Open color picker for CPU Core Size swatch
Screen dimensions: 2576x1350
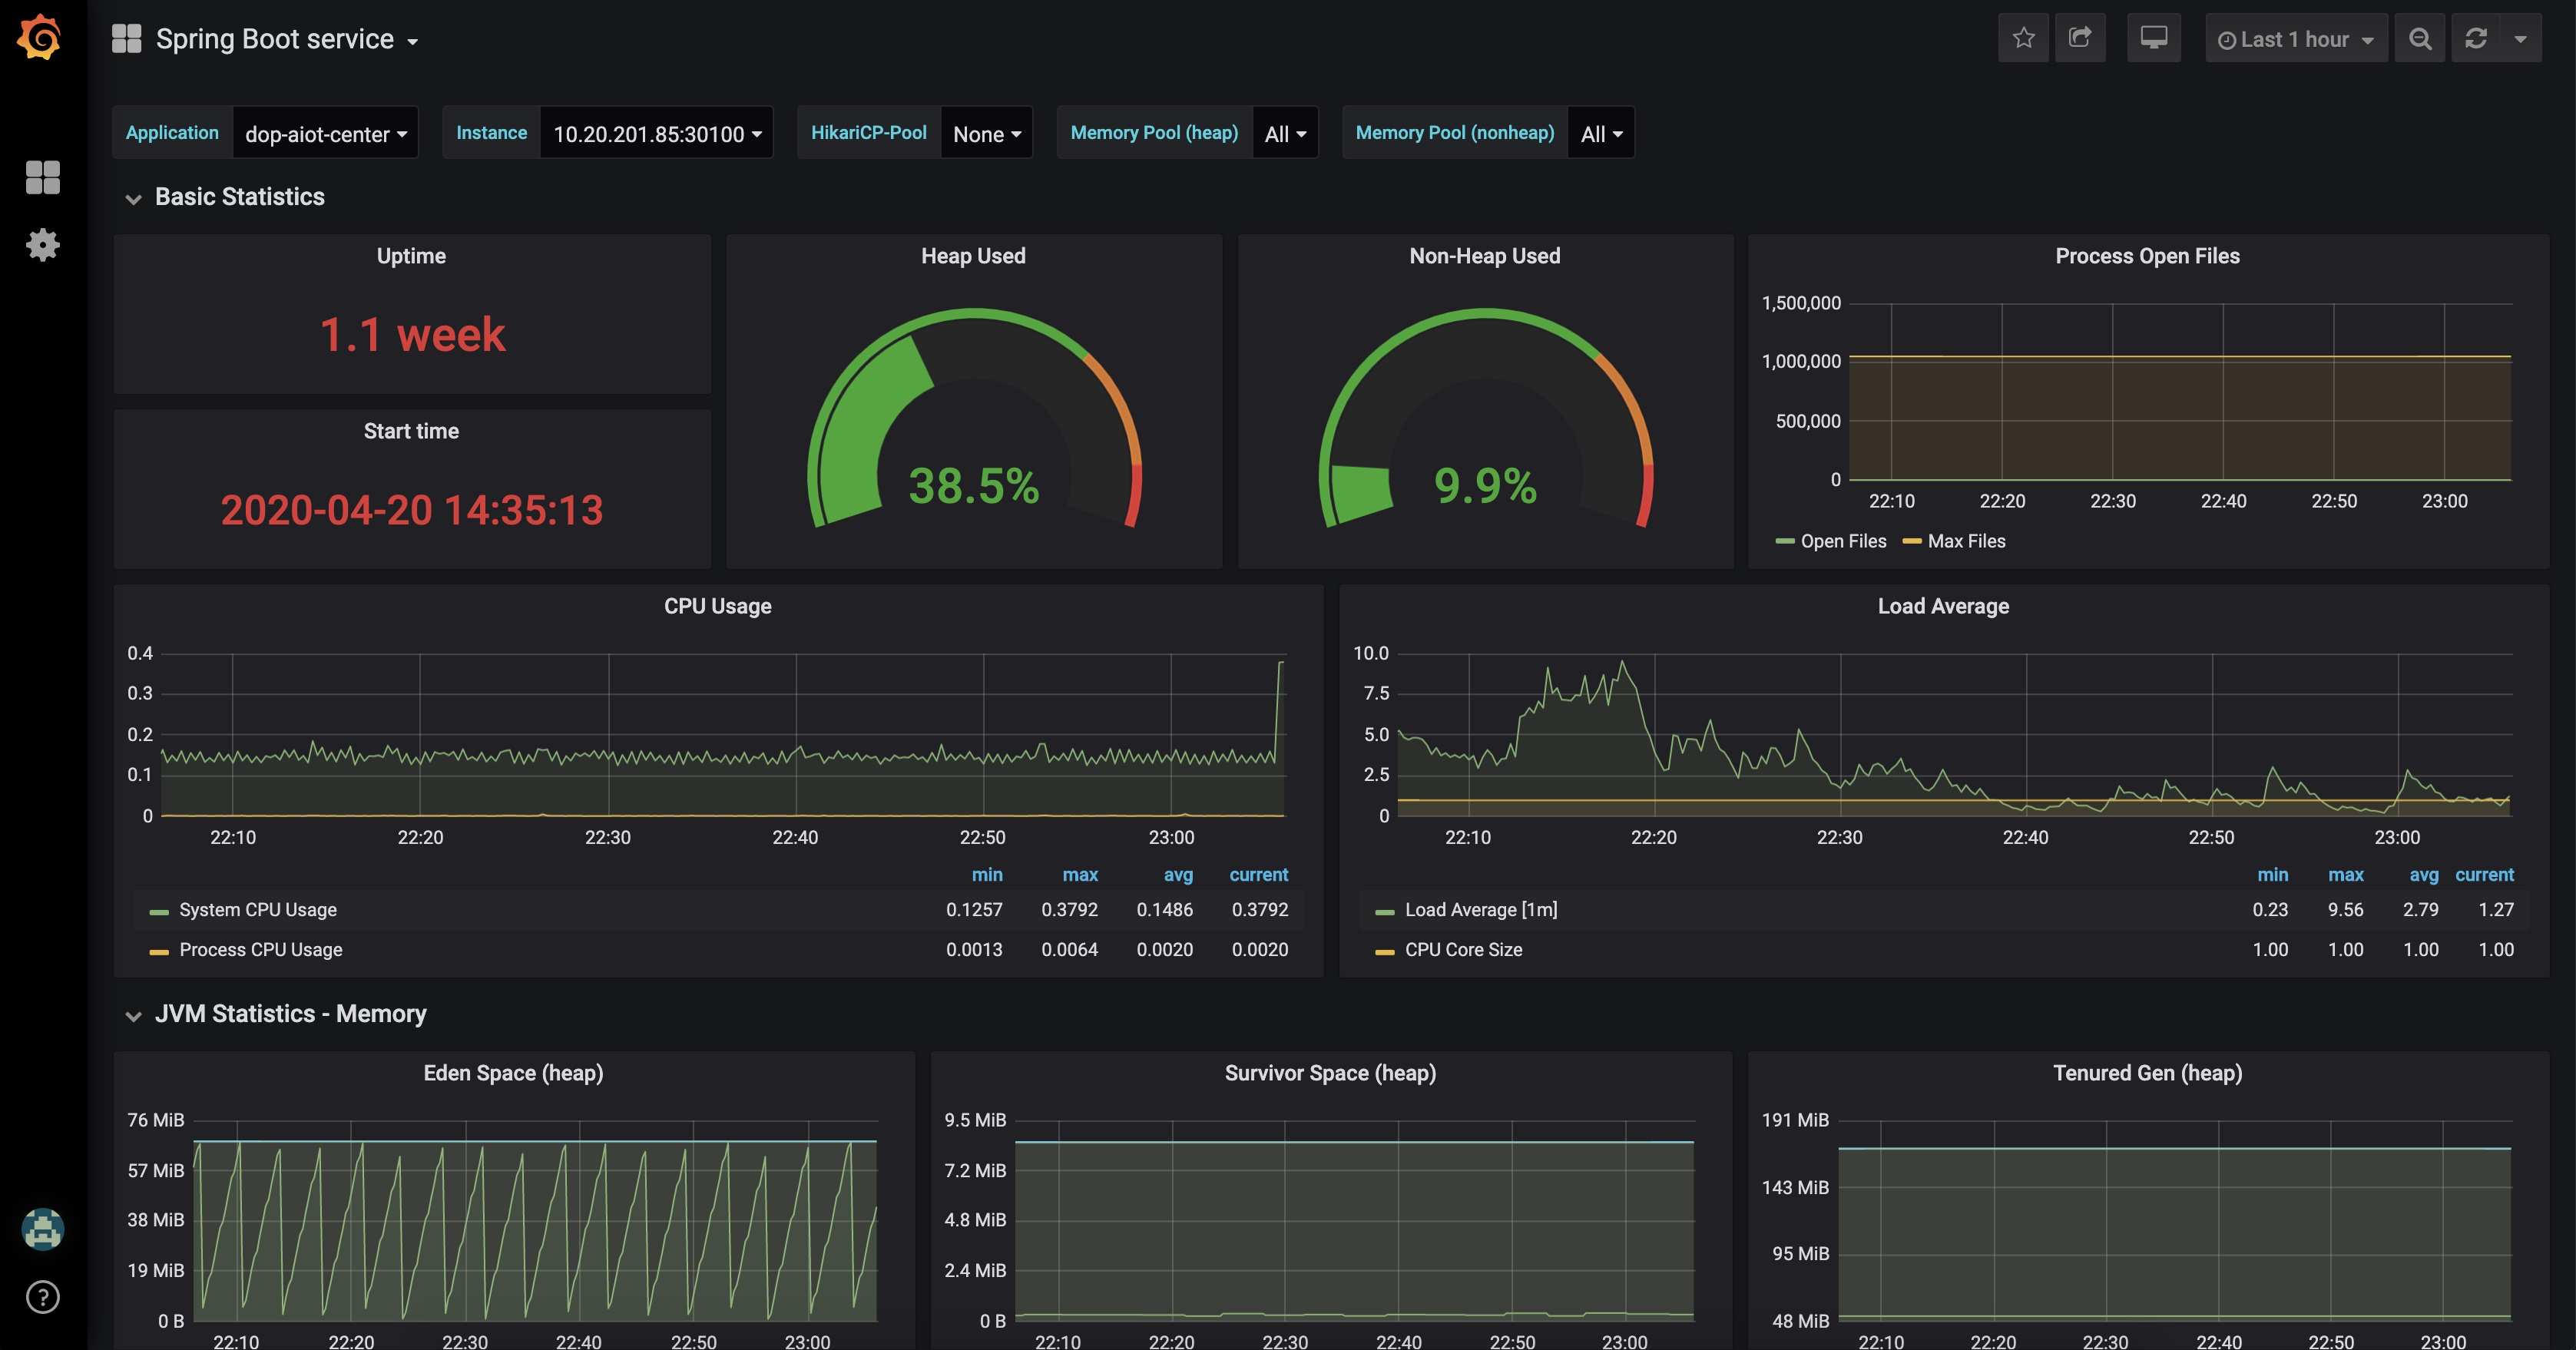pos(1385,952)
